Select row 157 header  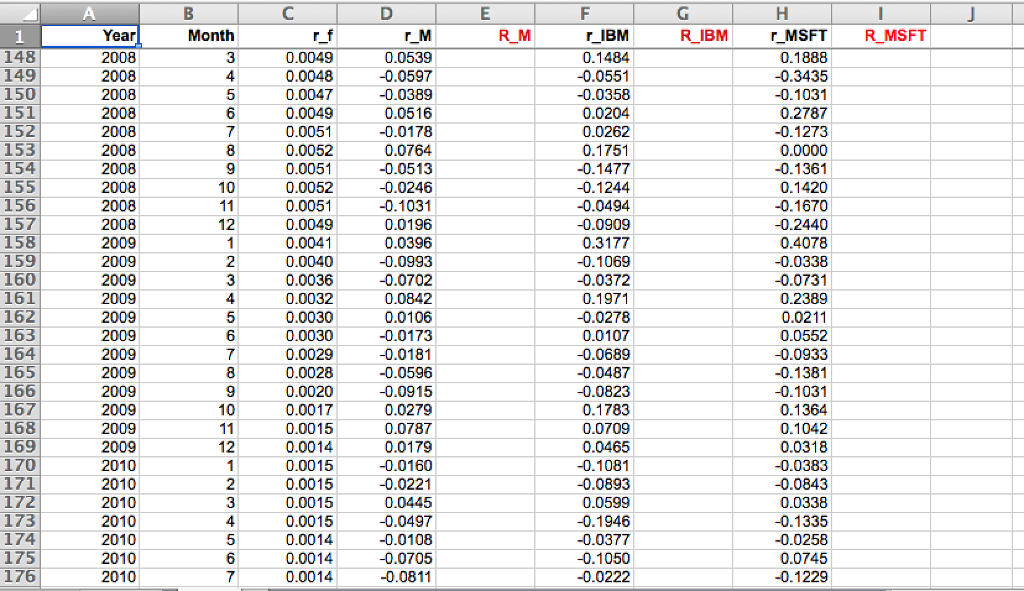tap(20, 225)
